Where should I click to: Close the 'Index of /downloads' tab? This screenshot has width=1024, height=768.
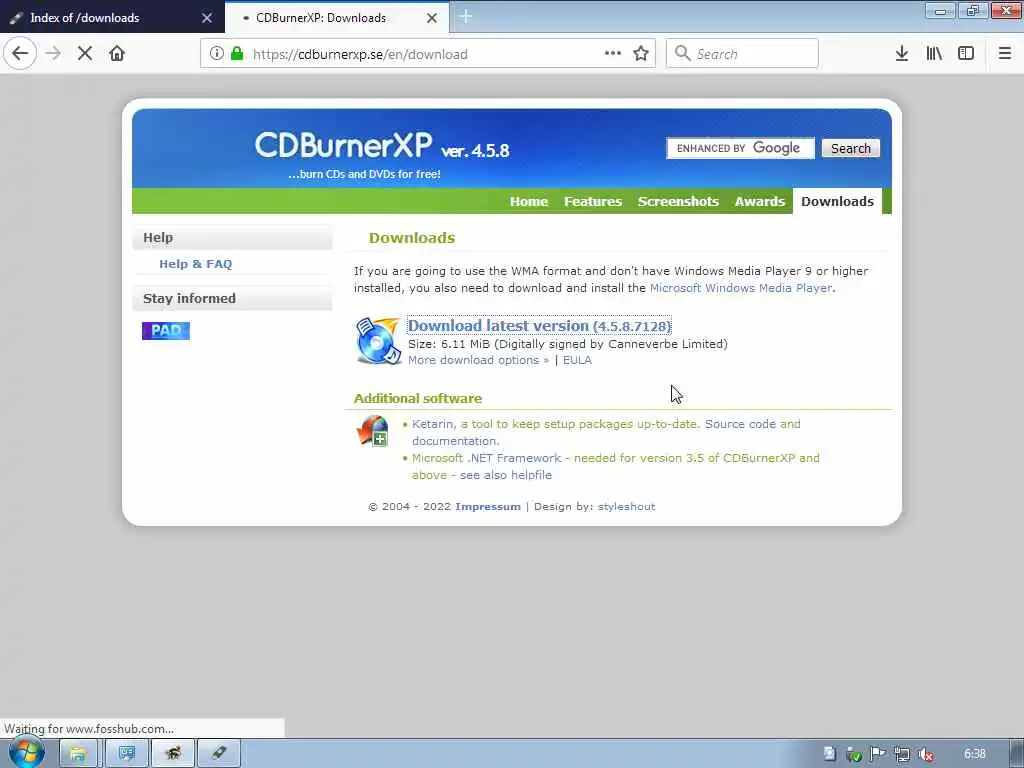tap(207, 18)
